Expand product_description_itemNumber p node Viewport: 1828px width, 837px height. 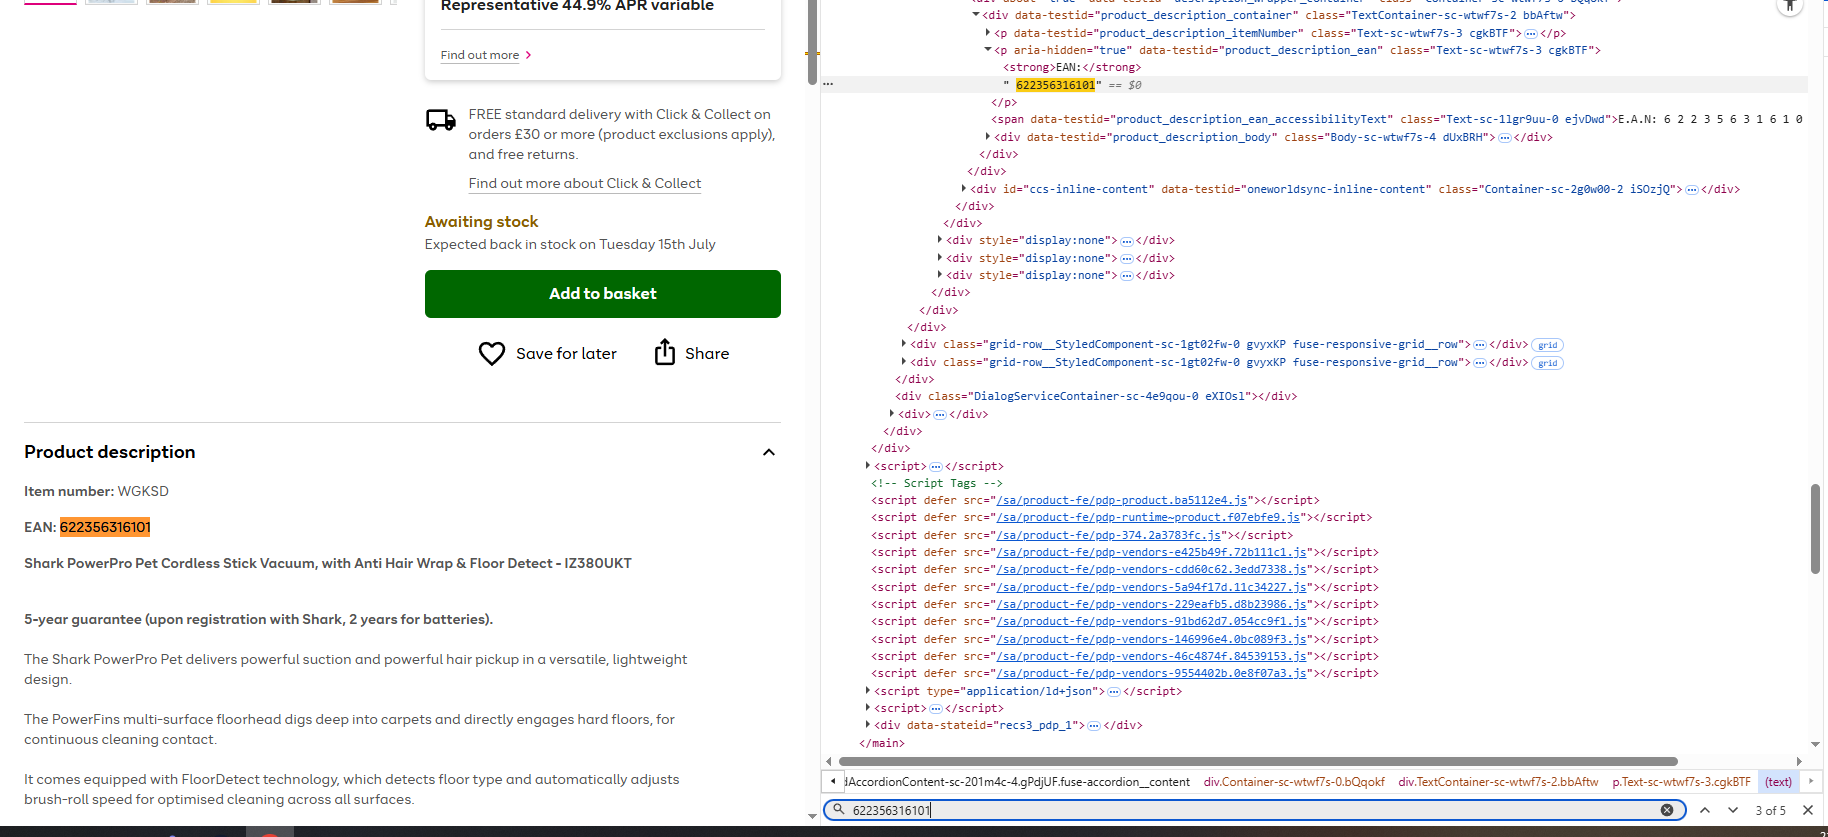[x=988, y=33]
